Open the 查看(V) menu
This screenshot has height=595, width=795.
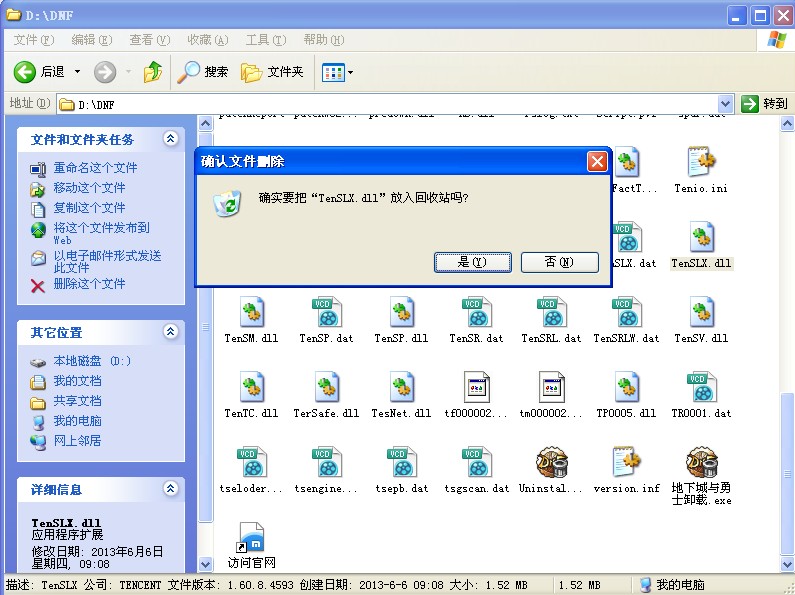(149, 40)
